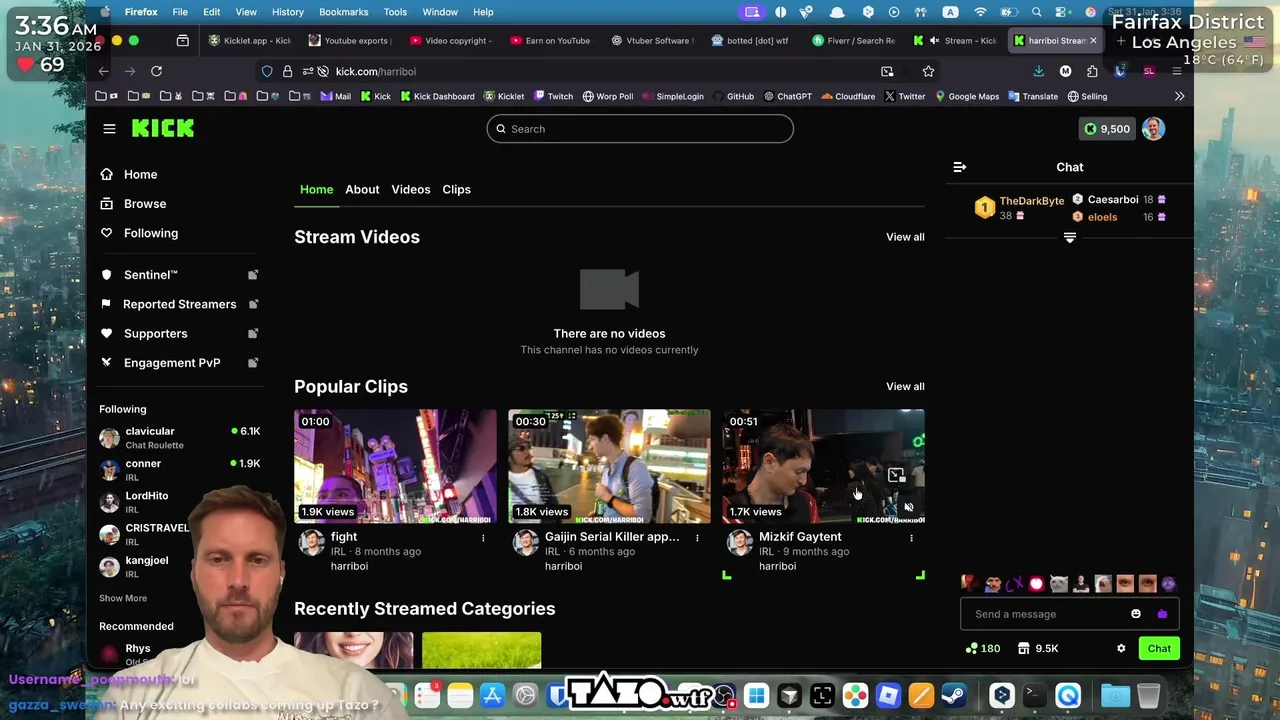Select the channel Home tab
Viewport: 1280px width, 720px height.
[317, 189]
